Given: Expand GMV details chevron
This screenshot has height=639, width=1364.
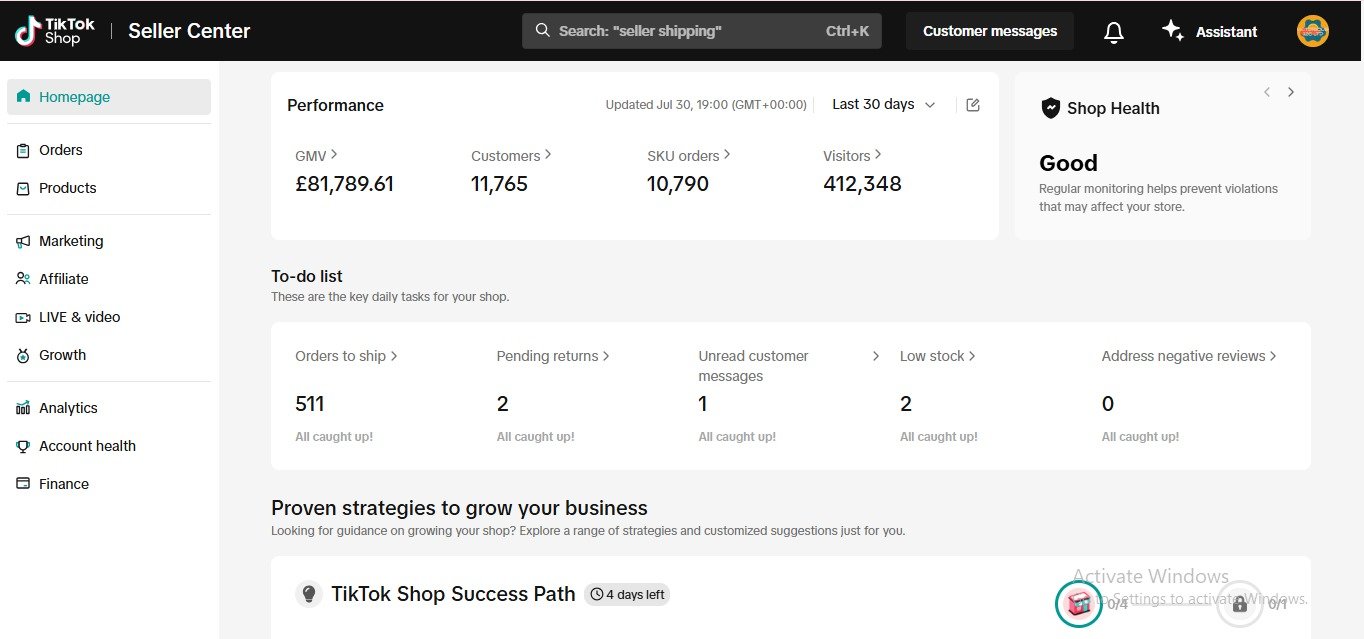Looking at the screenshot, I should pyautogui.click(x=334, y=155).
